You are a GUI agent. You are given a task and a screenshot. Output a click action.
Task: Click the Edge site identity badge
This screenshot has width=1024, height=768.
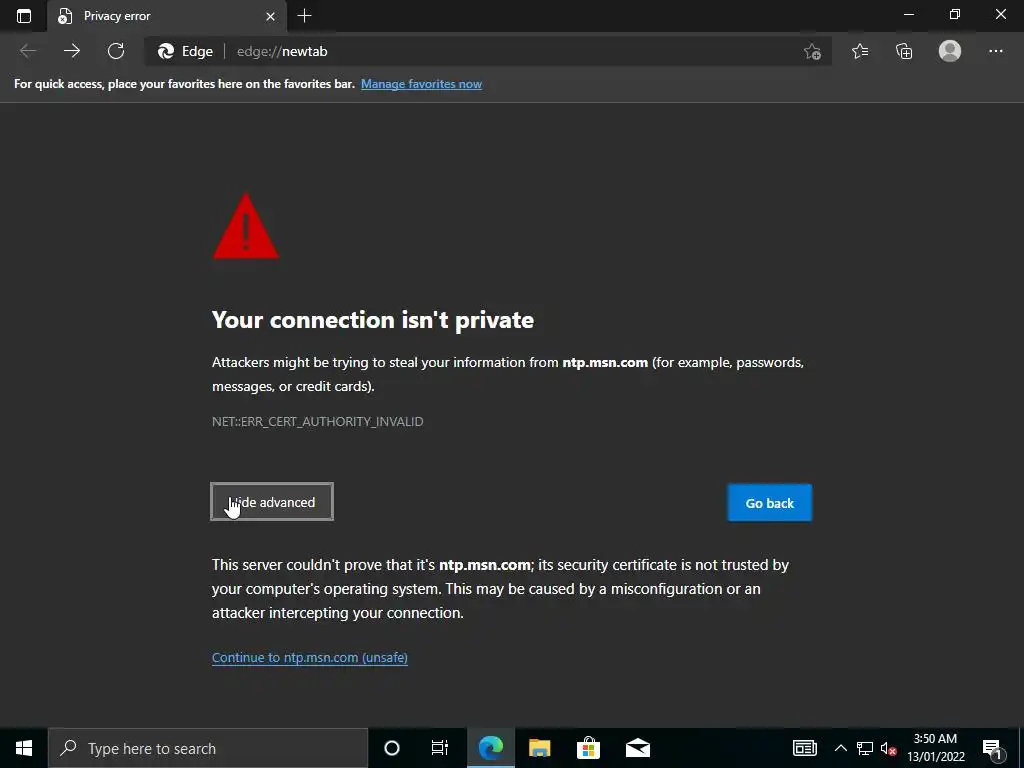[x=185, y=51]
